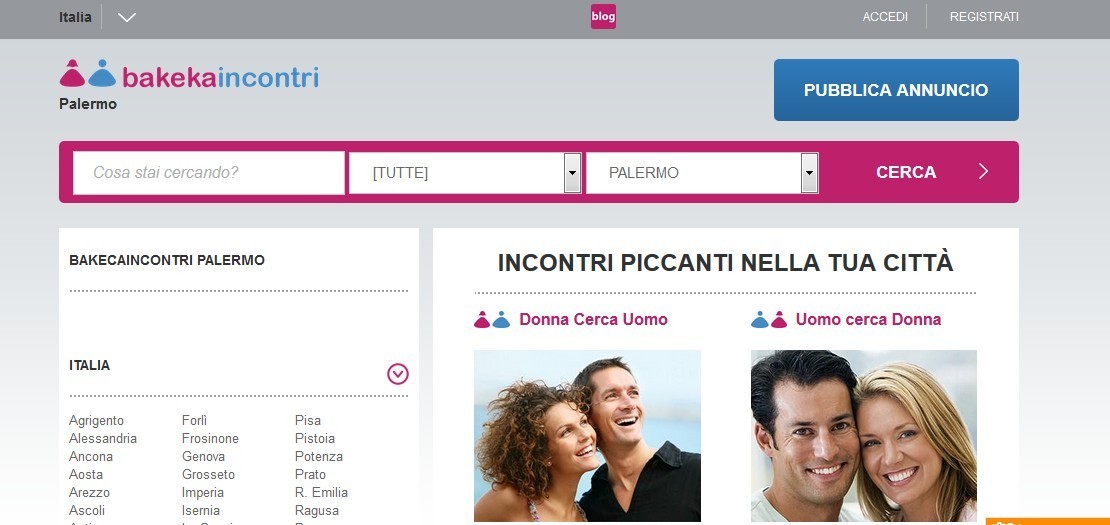Click the INCONTRI PICCANTI NELLA TUA CITTÀ heading

click(726, 262)
